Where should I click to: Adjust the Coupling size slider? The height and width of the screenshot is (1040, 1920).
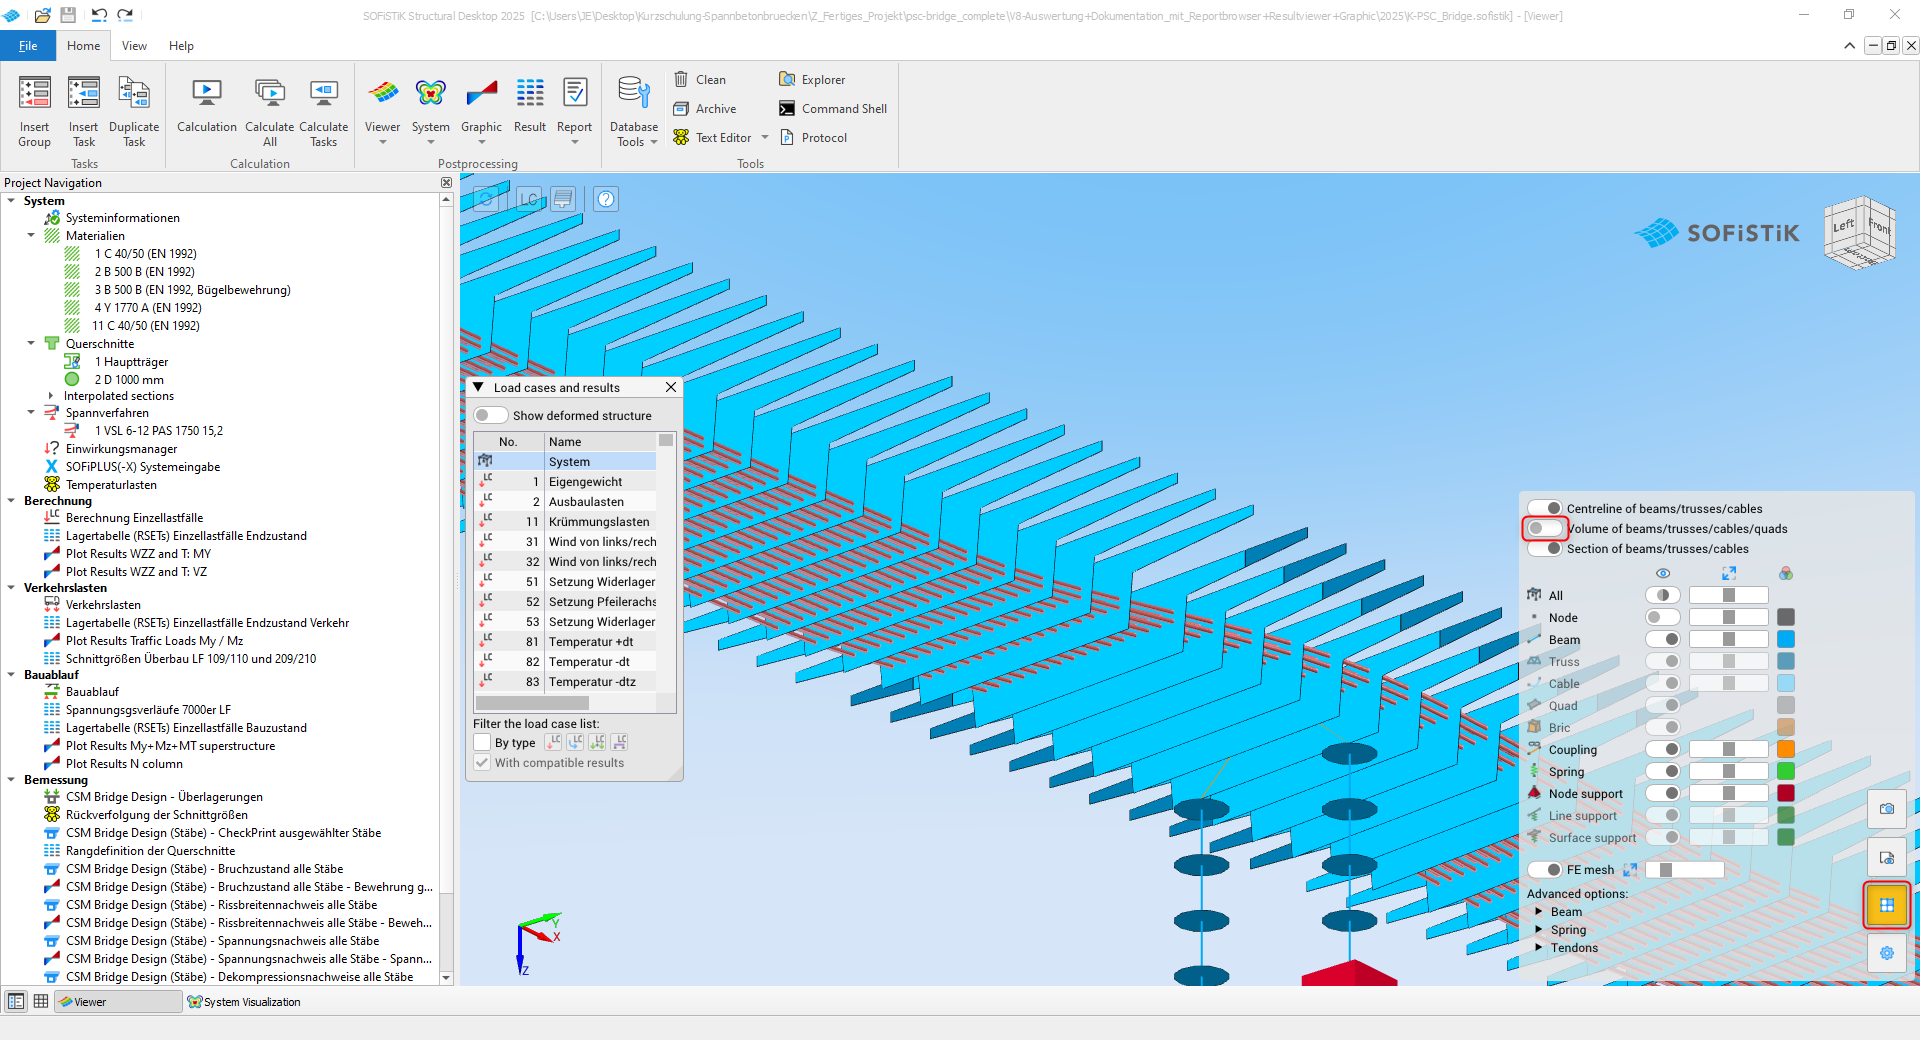click(1729, 749)
